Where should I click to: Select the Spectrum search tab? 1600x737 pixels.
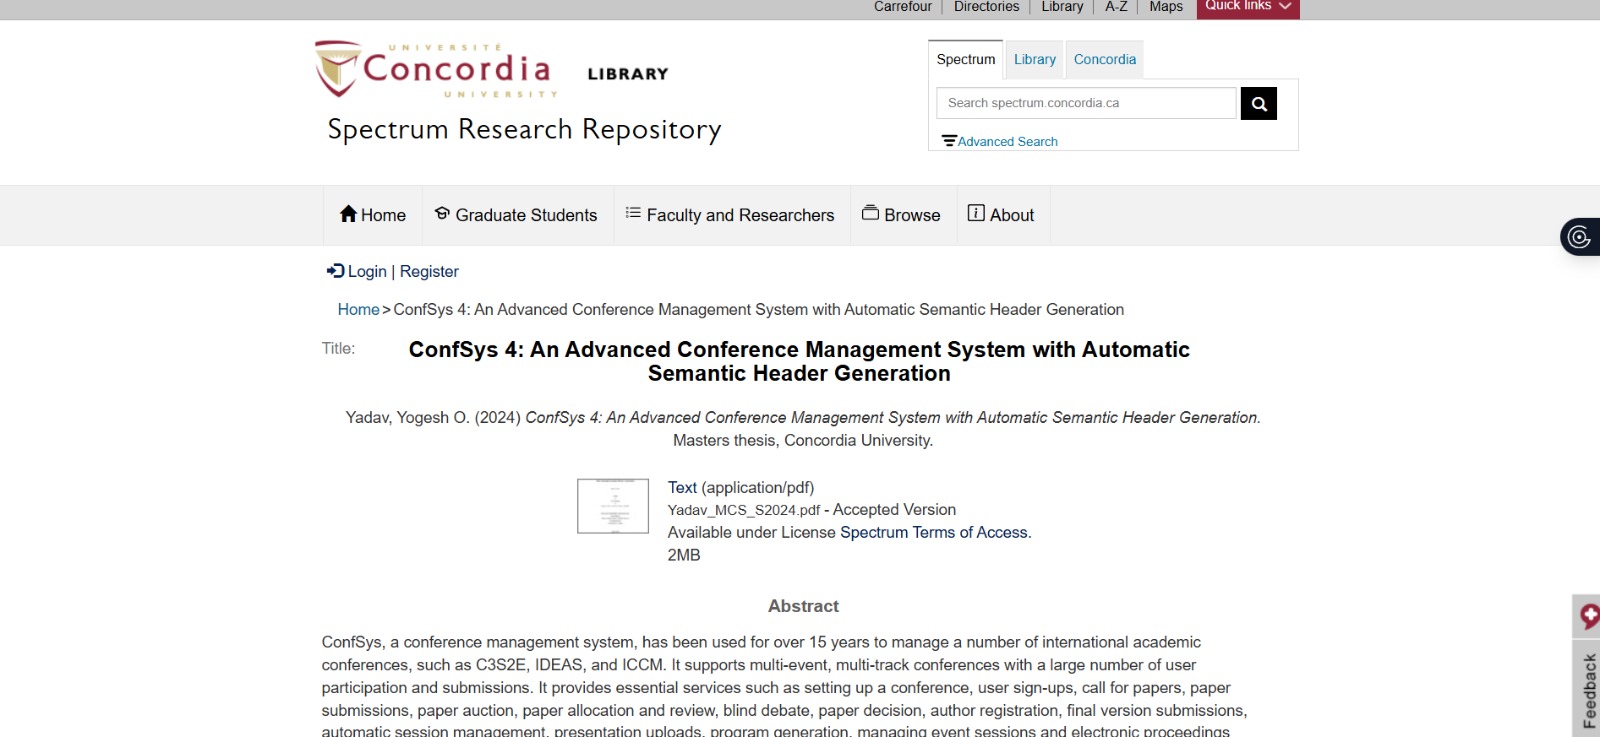coord(965,60)
